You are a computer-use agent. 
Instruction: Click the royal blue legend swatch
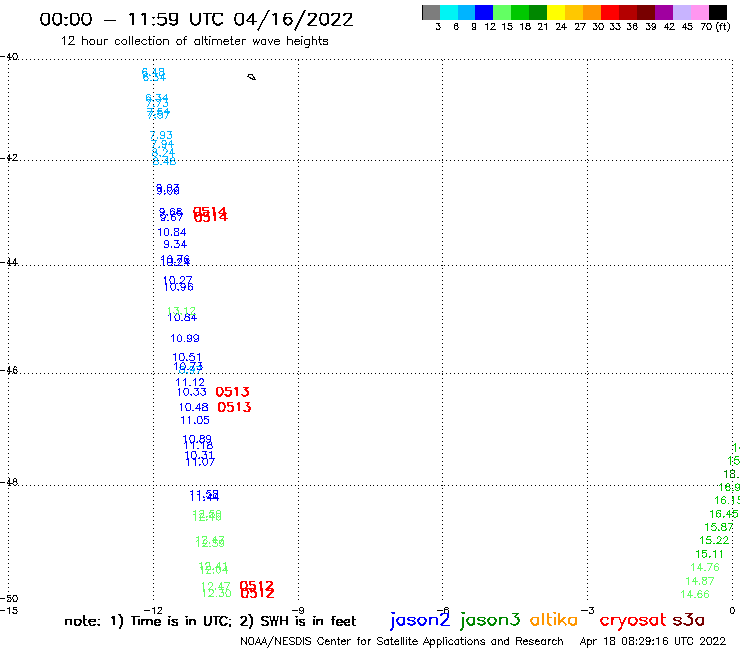[x=484, y=12]
